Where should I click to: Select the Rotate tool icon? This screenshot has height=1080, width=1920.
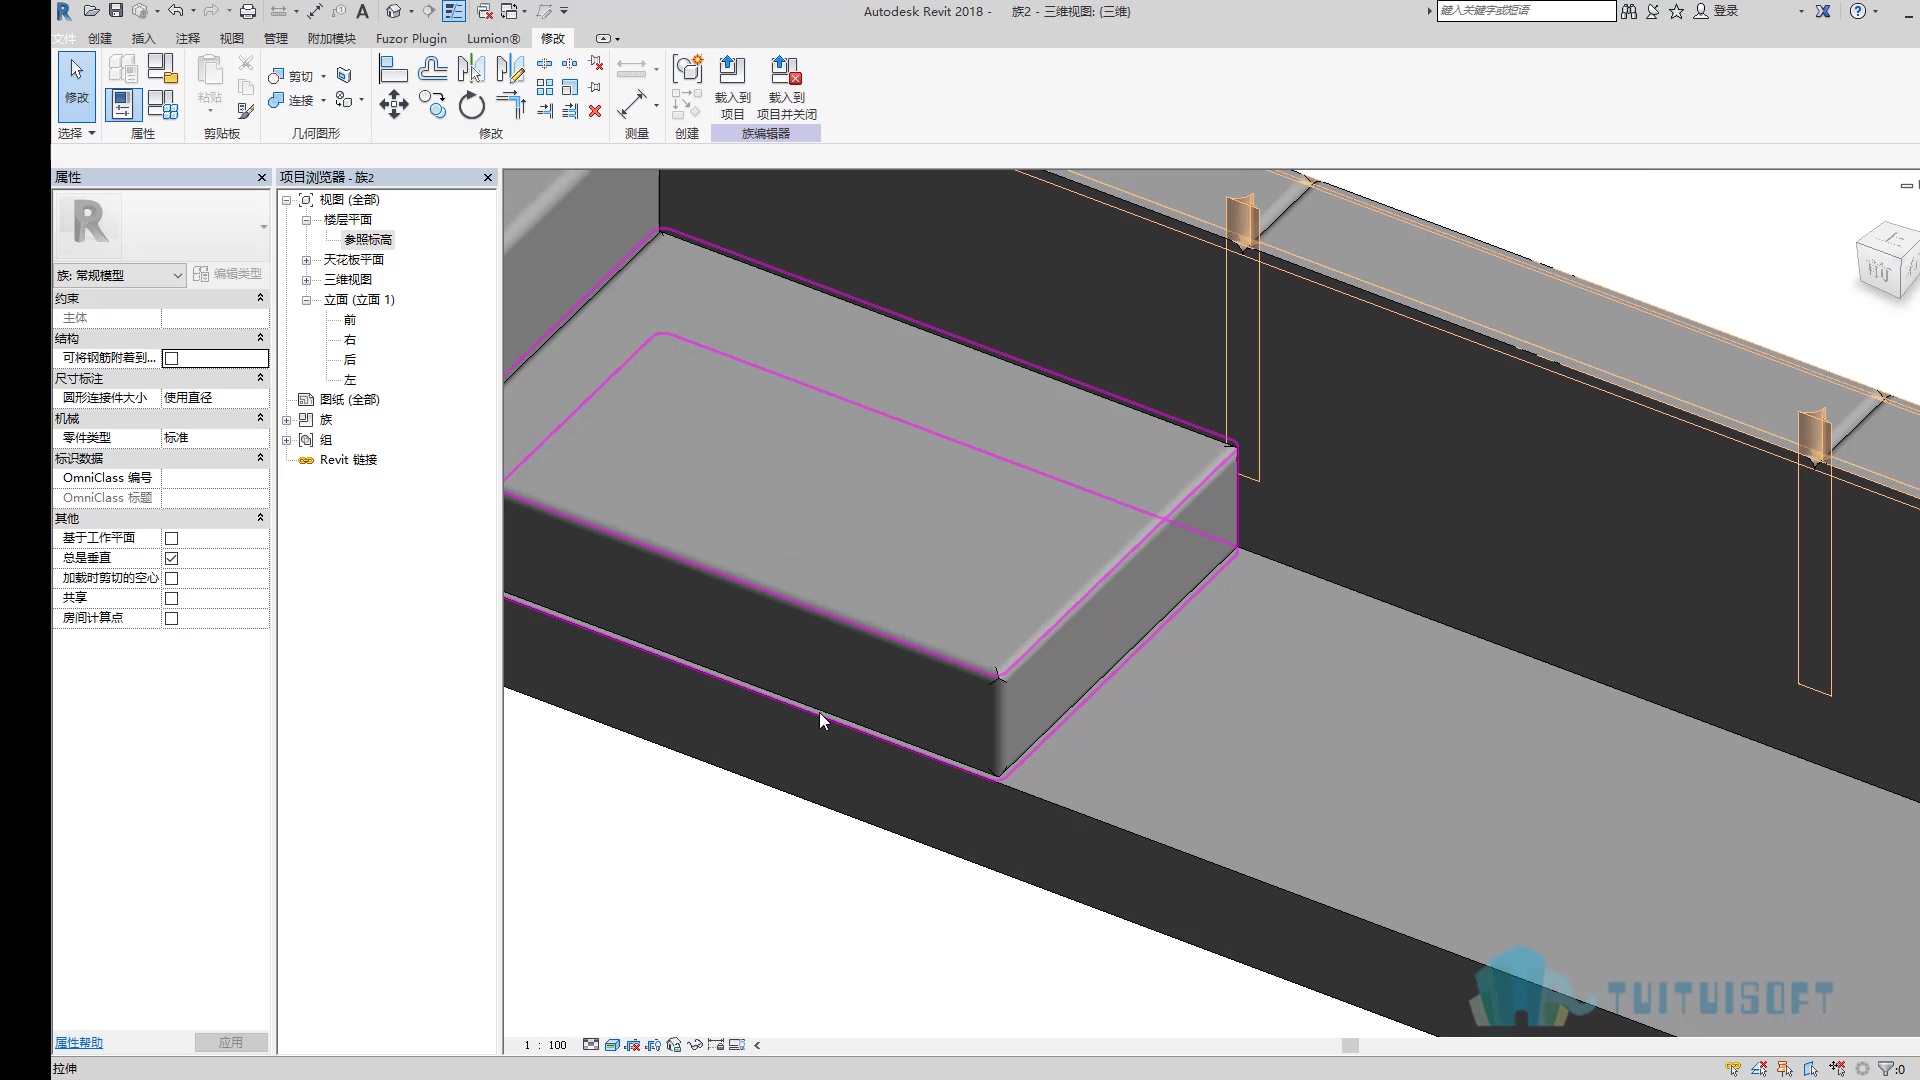pos(471,104)
